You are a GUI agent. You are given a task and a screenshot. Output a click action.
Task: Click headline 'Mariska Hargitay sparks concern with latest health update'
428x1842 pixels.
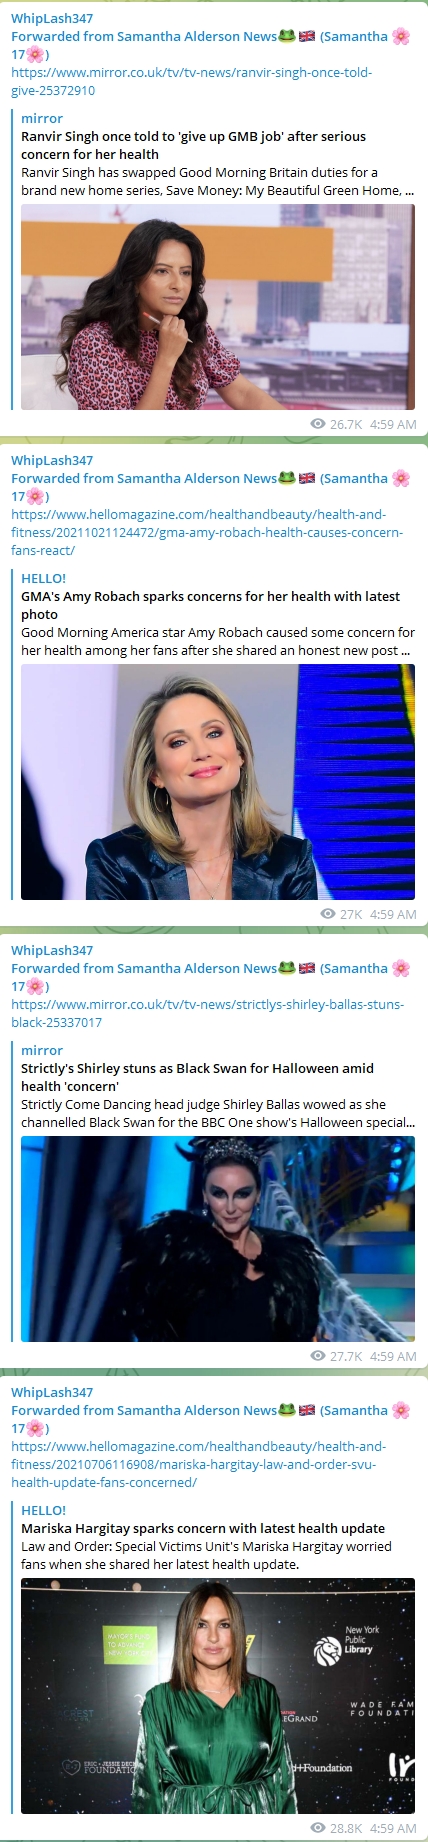pyautogui.click(x=203, y=1528)
